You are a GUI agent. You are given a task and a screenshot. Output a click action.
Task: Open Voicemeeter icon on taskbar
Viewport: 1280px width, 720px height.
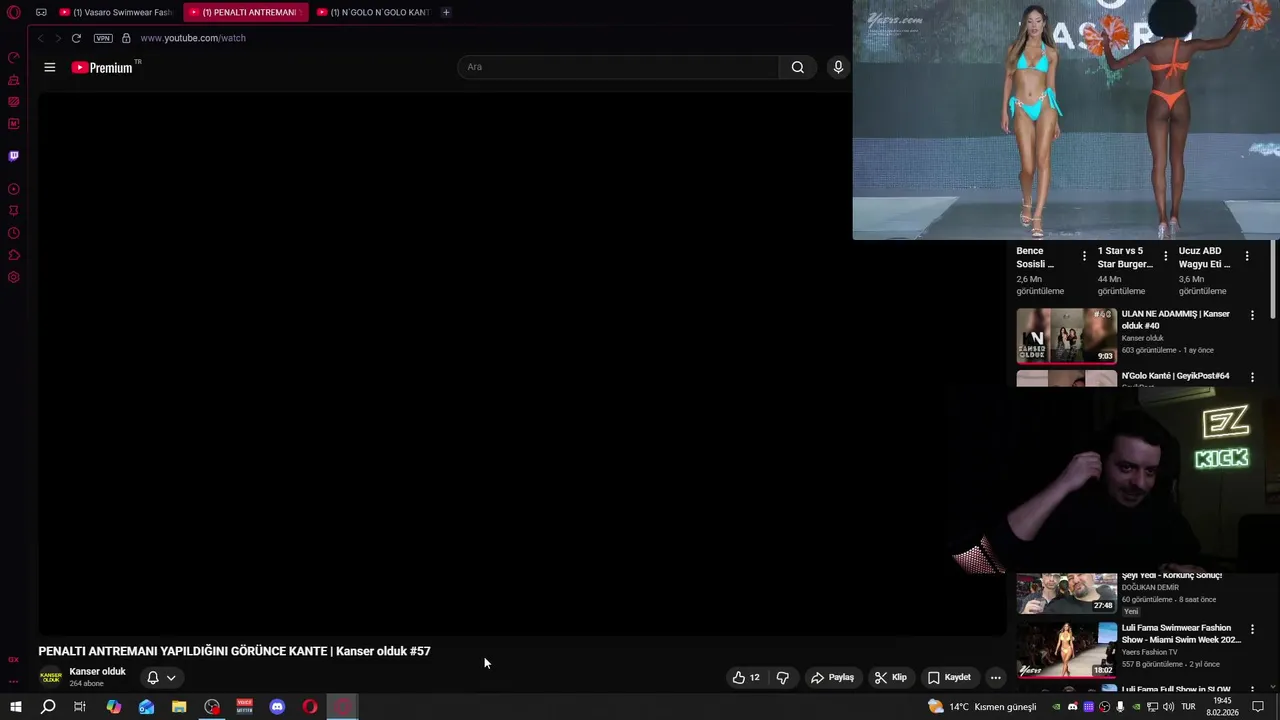click(244, 707)
